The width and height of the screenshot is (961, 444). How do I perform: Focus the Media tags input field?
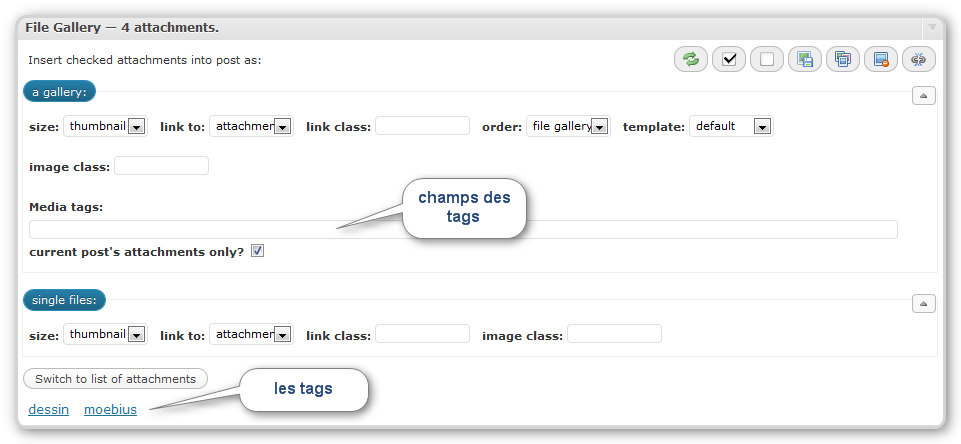pyautogui.click(x=463, y=229)
